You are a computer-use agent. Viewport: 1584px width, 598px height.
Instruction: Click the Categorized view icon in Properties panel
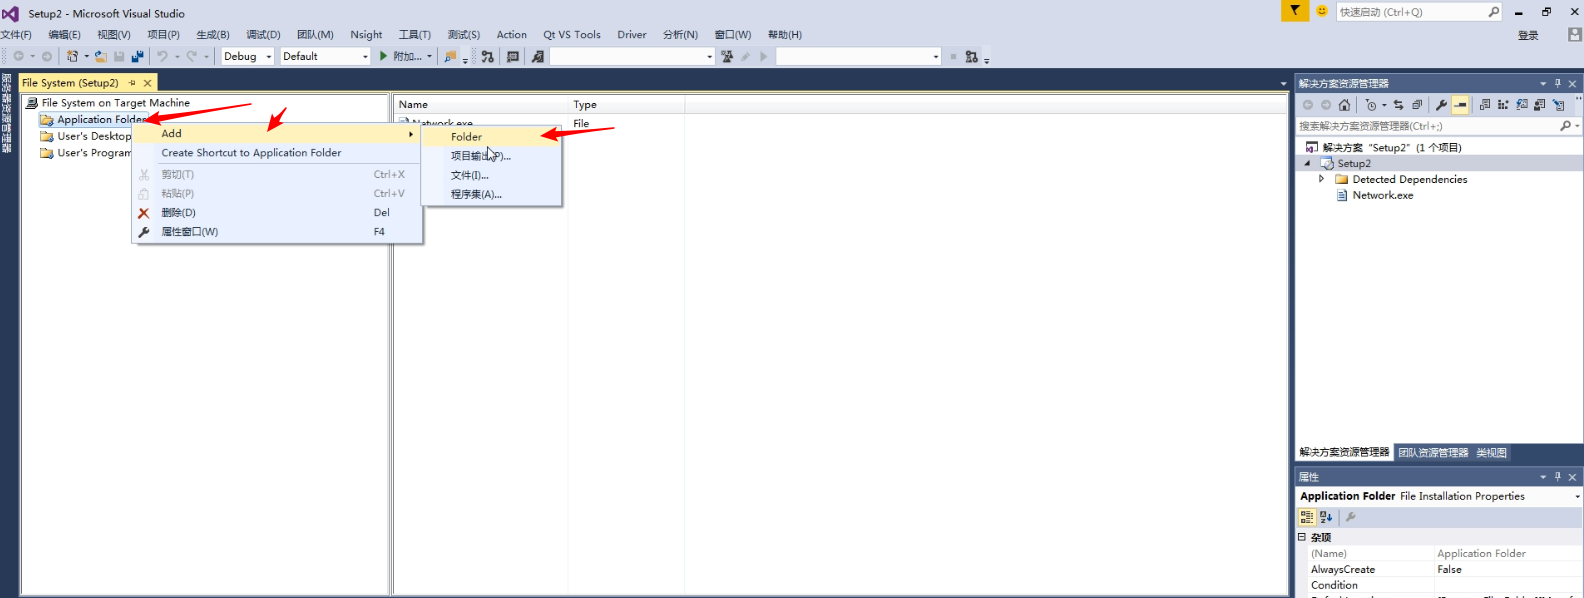pos(1307,517)
